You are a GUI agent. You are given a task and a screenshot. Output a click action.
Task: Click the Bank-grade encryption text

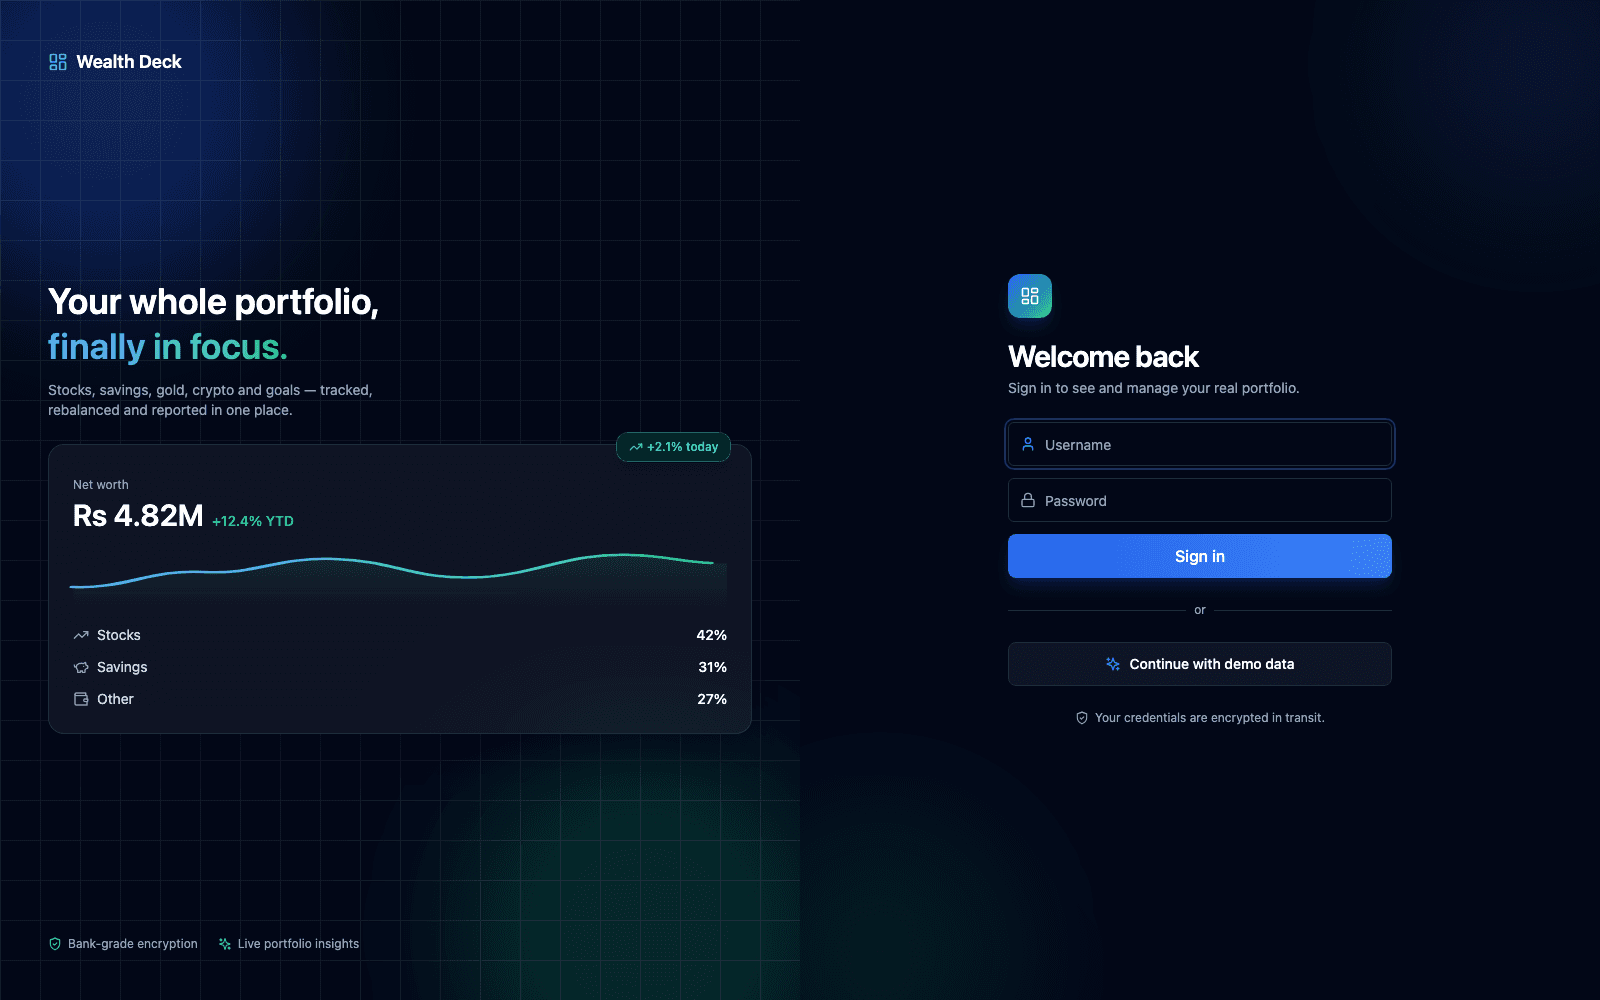tap(133, 944)
